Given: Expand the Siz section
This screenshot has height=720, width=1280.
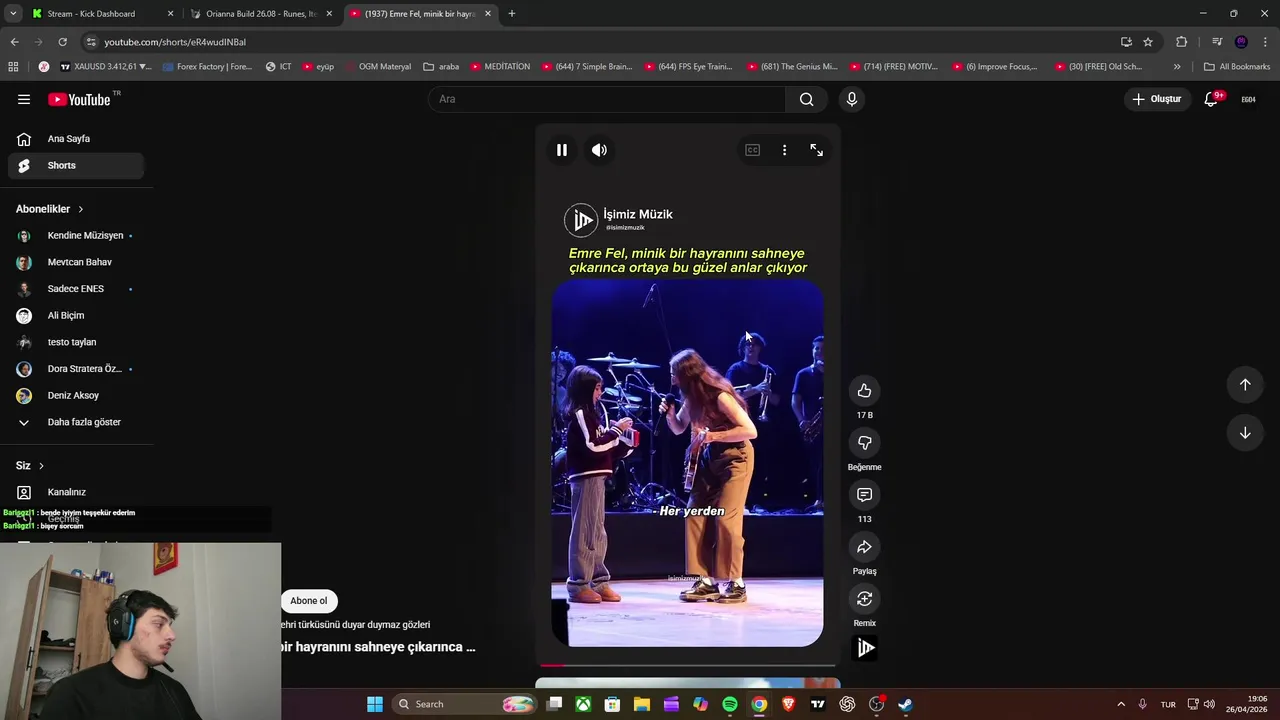Looking at the screenshot, I should (30, 466).
